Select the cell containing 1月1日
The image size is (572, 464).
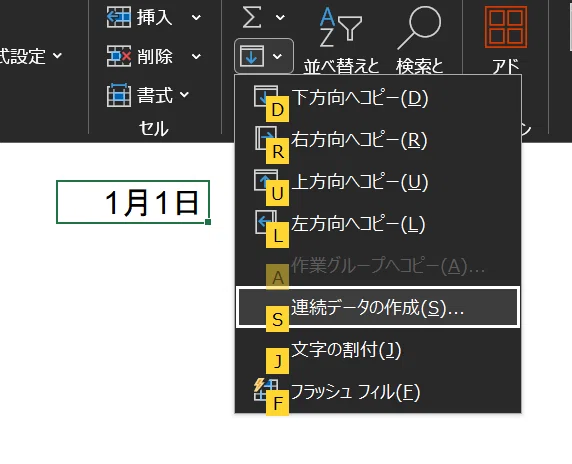tap(133, 202)
